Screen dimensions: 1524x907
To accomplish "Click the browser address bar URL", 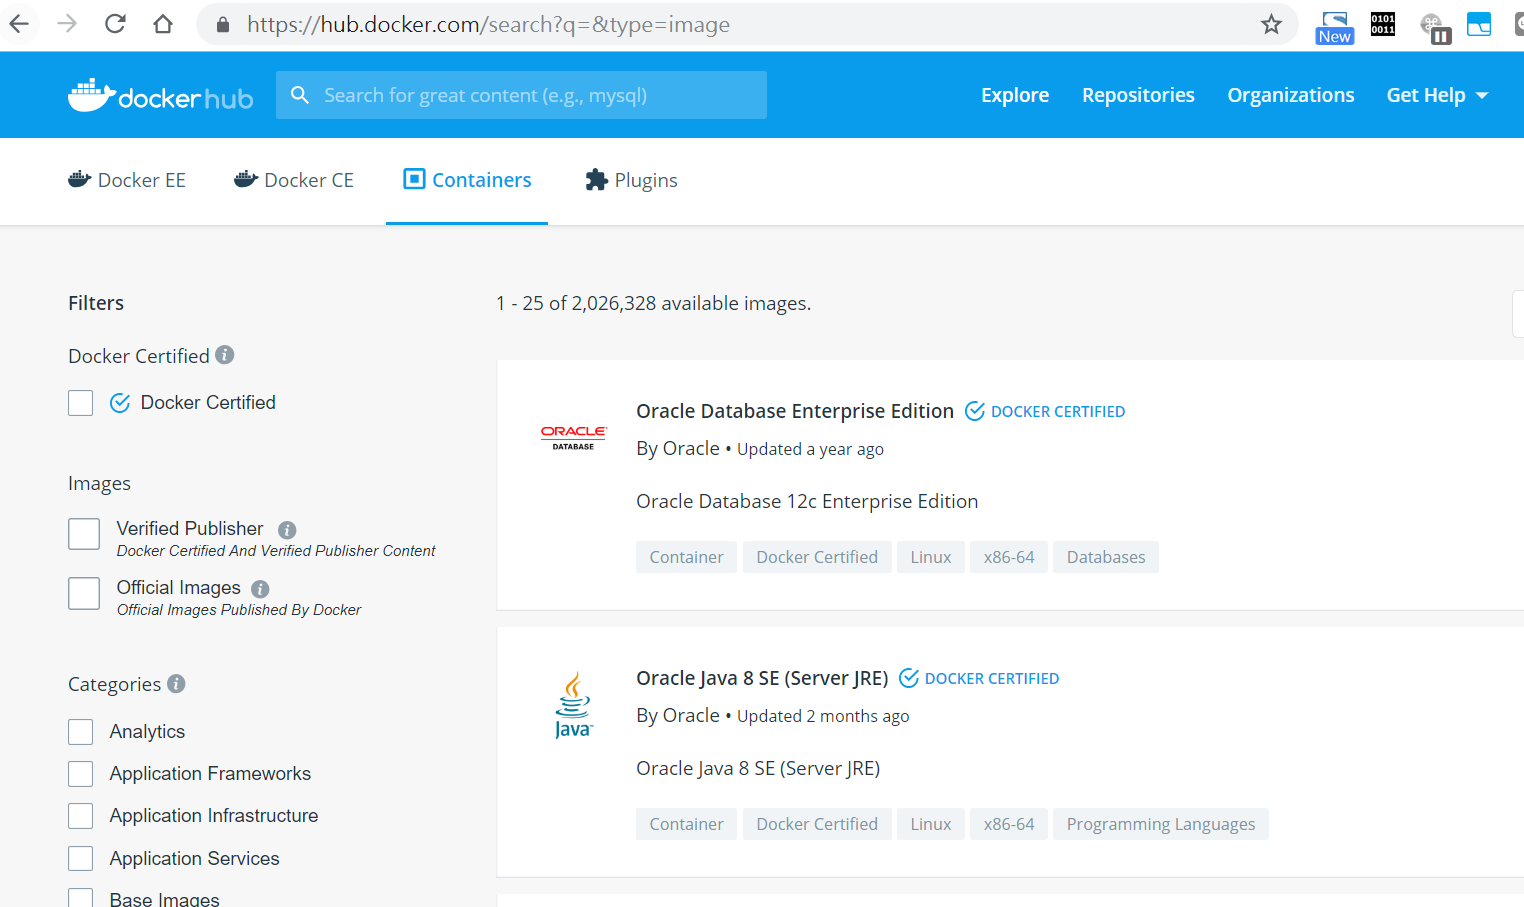I will 489,24.
